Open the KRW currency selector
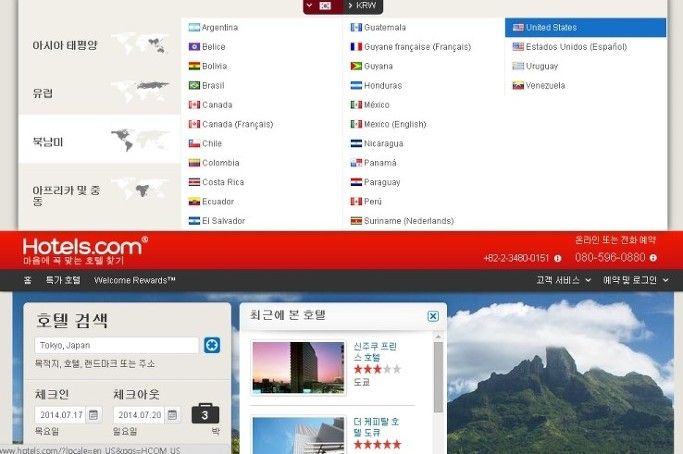 [x=363, y=6]
